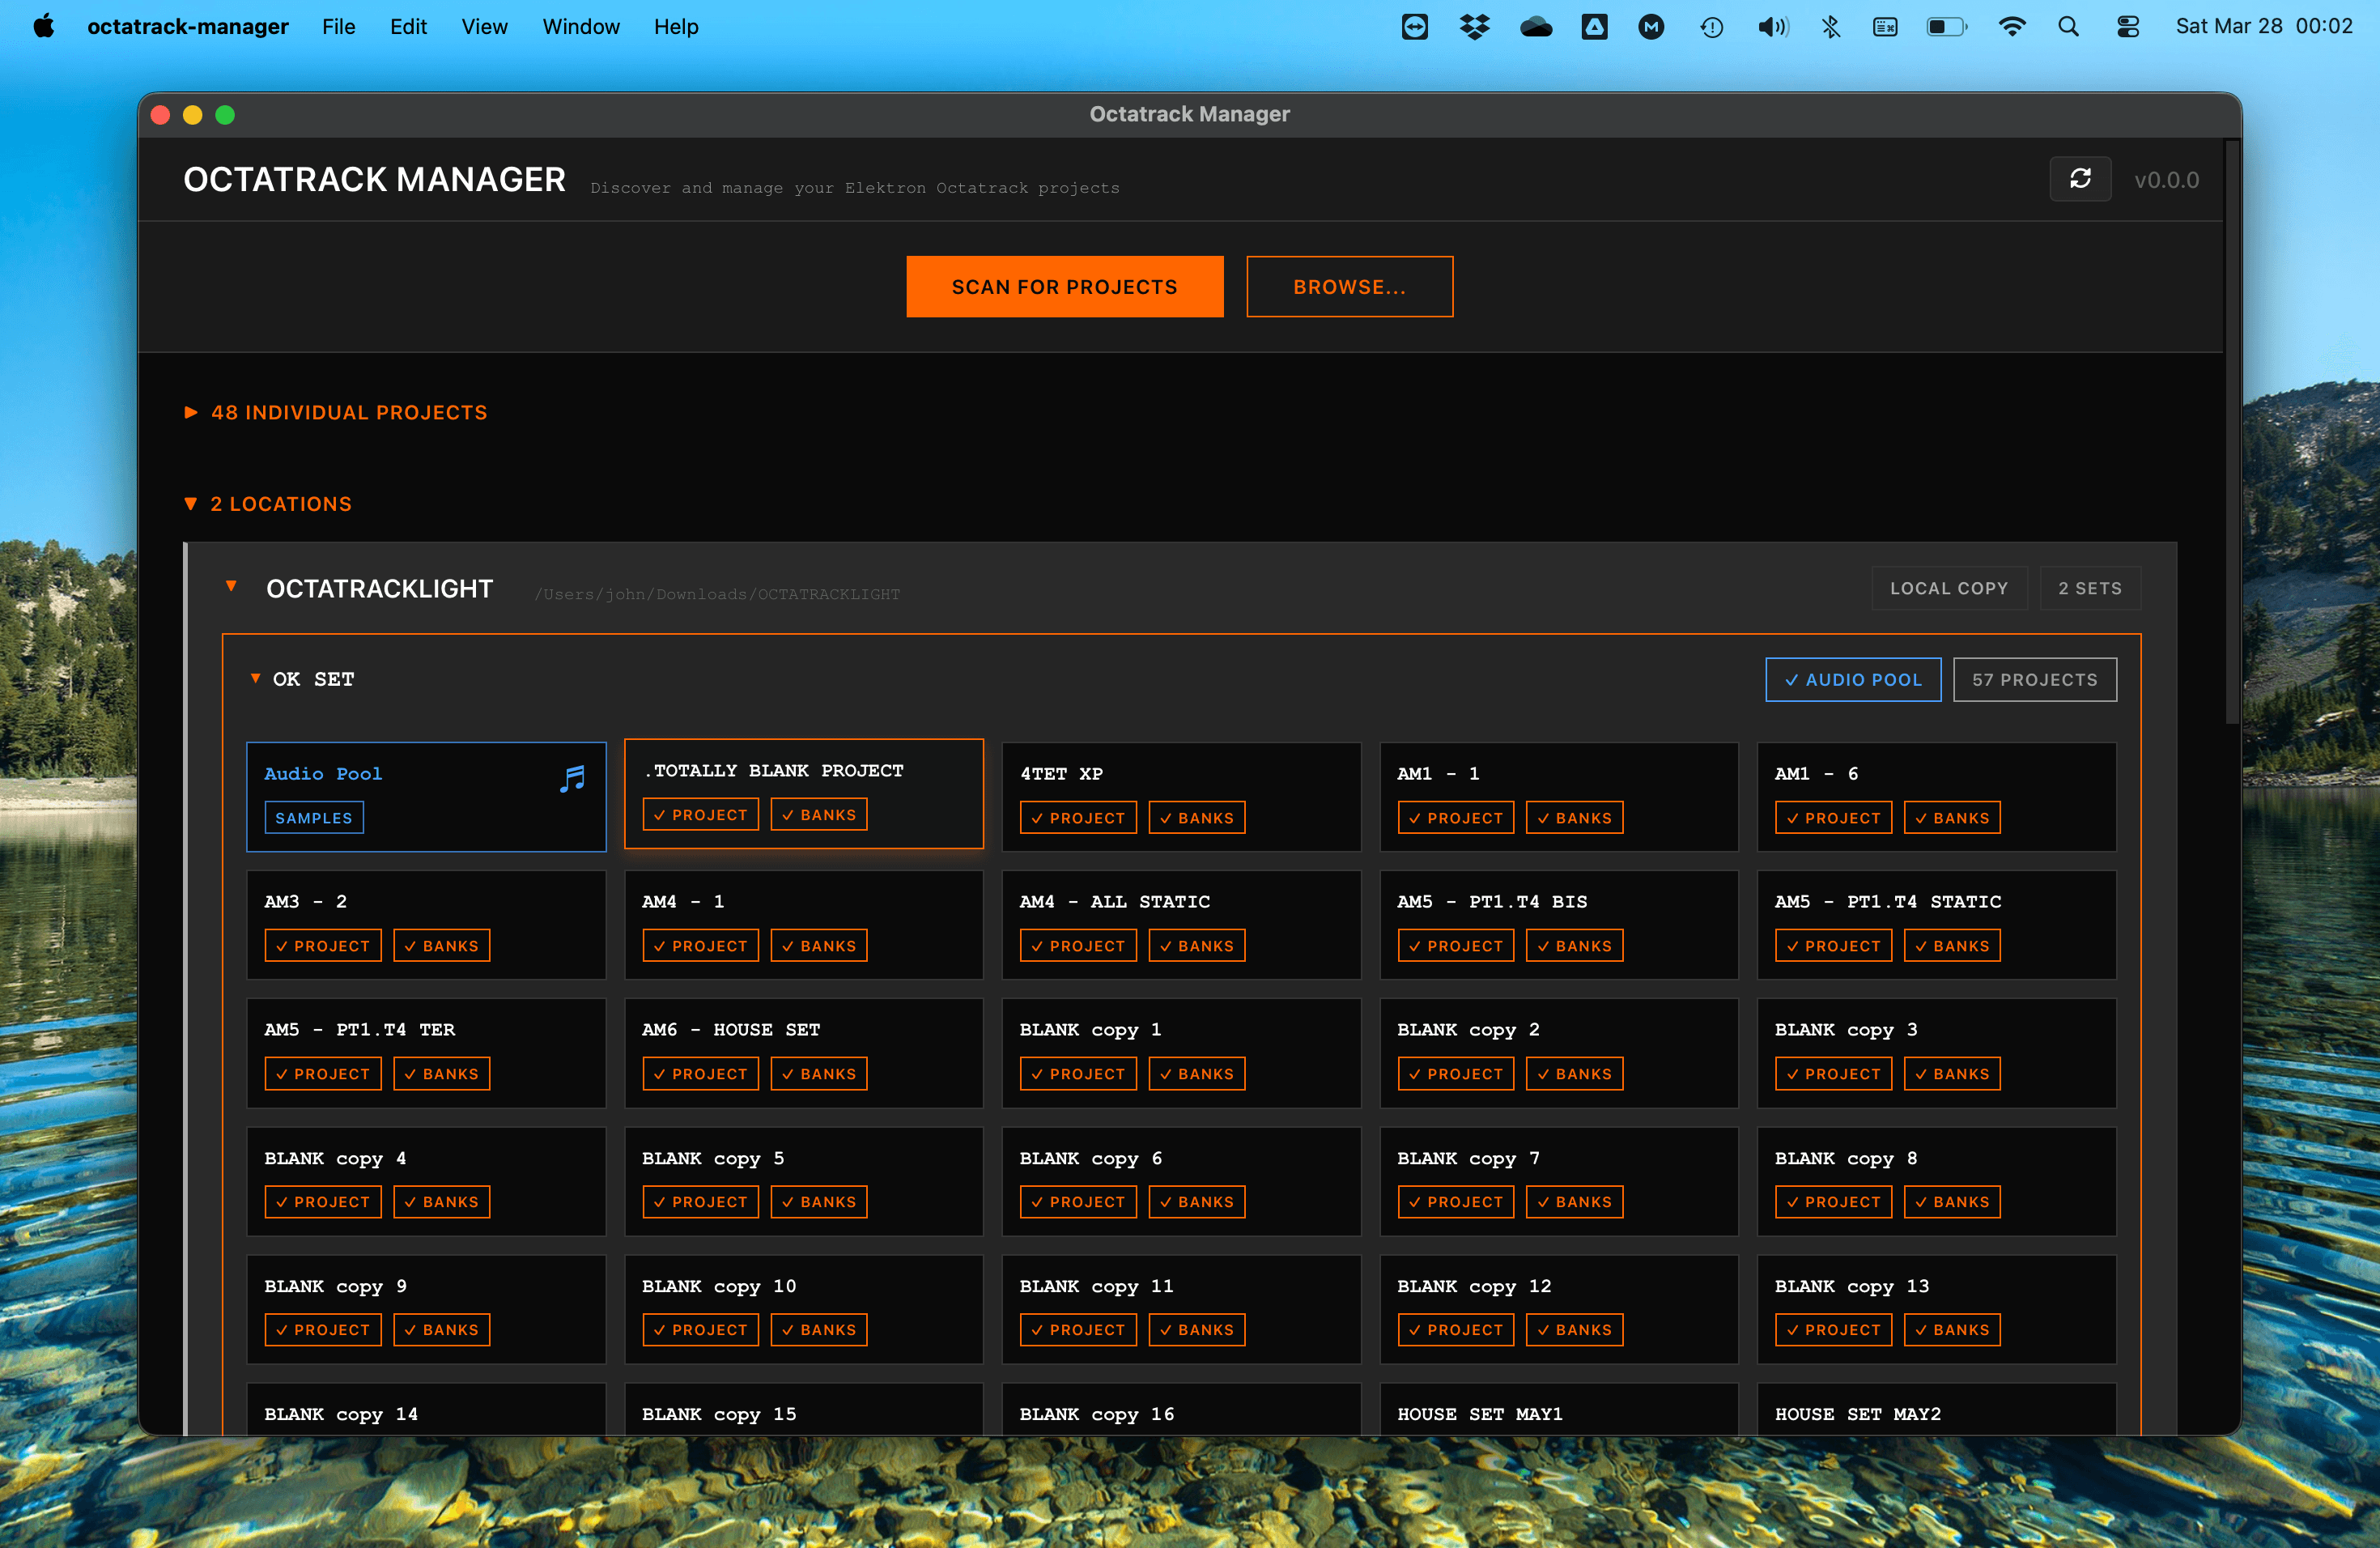Click the SCAN FOR PROJECTS button

(1064, 286)
